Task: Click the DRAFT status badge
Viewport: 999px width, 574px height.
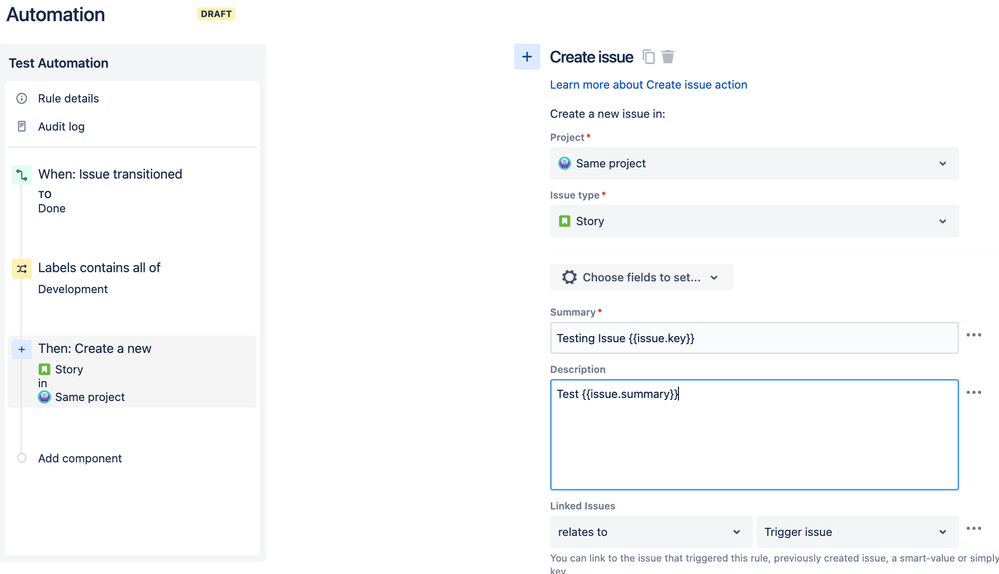Action: [x=216, y=14]
